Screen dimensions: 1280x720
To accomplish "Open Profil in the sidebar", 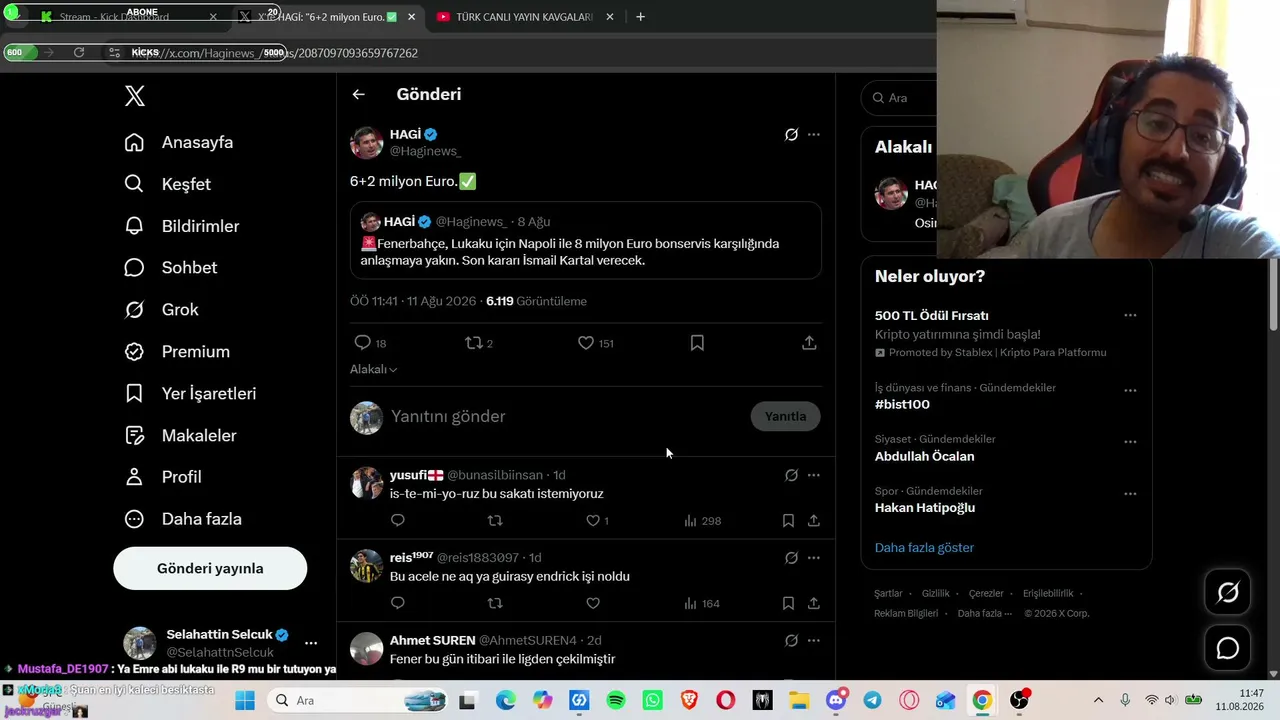I will point(163,477).
